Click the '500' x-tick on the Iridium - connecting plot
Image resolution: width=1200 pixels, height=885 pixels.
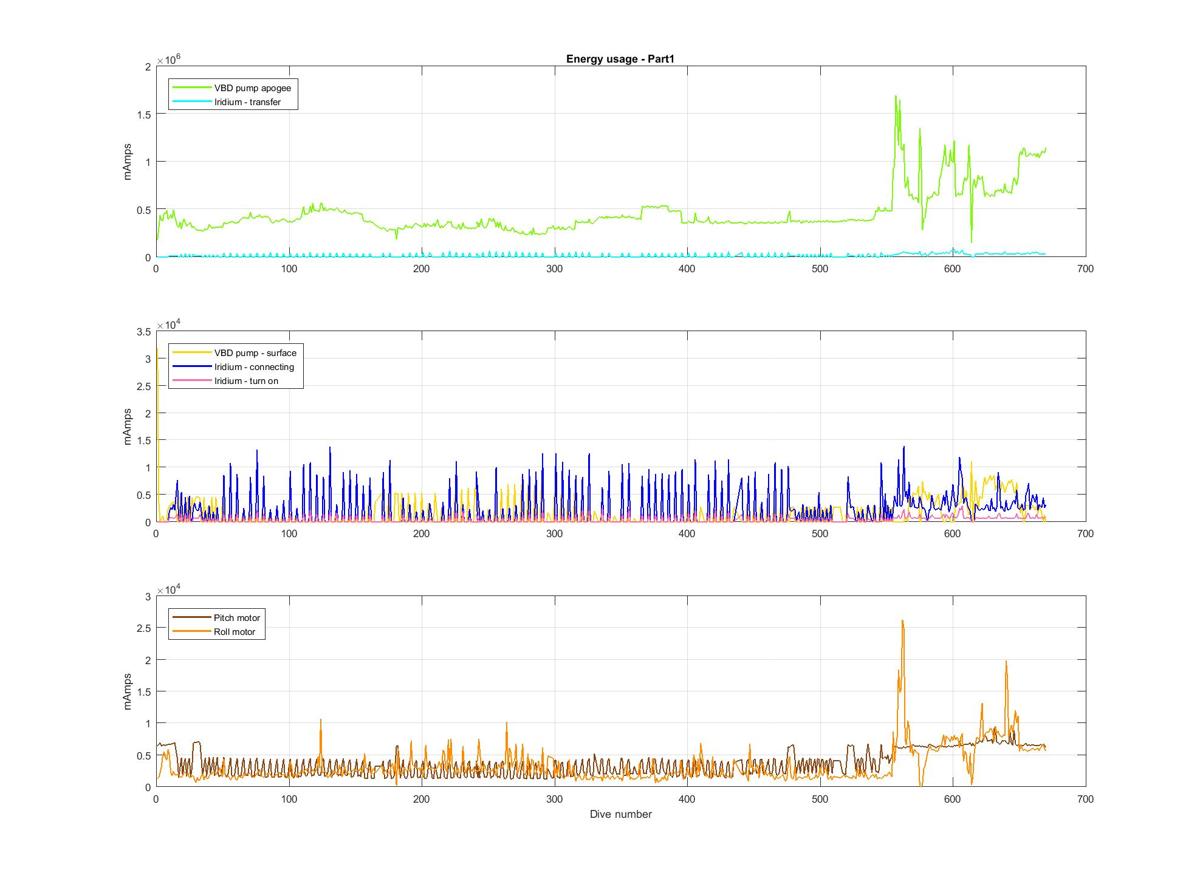819,534
